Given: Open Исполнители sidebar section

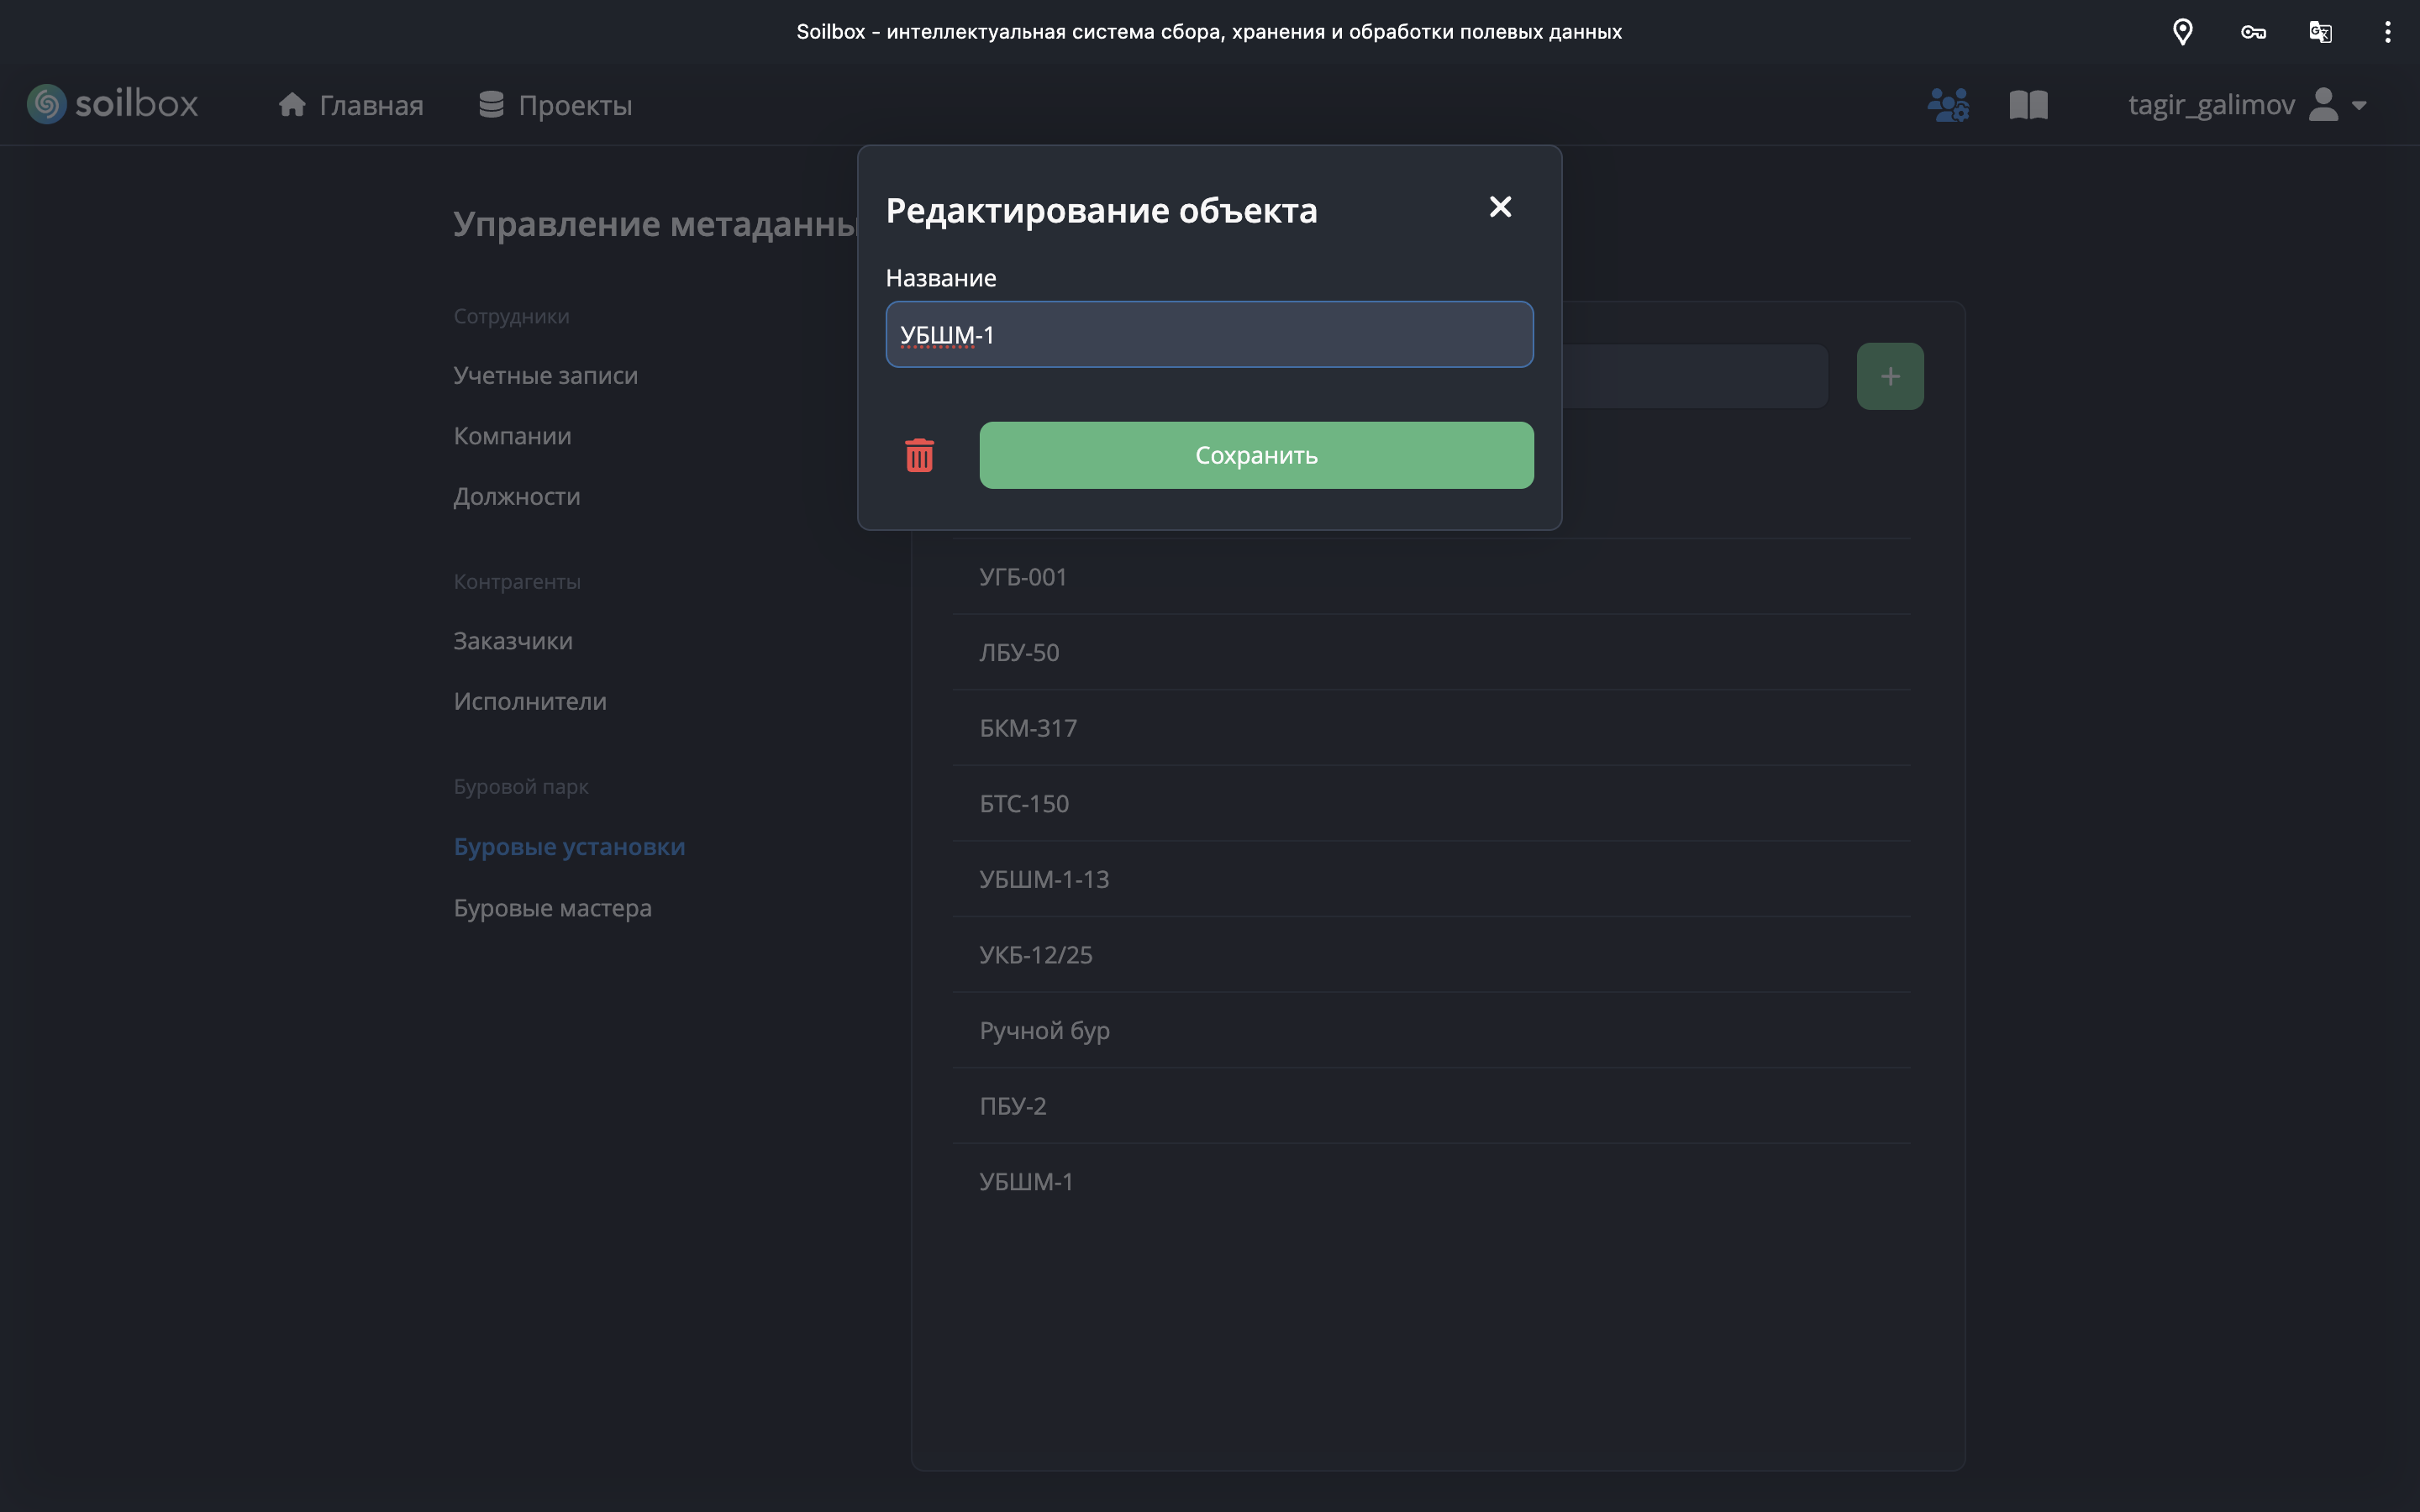Looking at the screenshot, I should [x=530, y=701].
